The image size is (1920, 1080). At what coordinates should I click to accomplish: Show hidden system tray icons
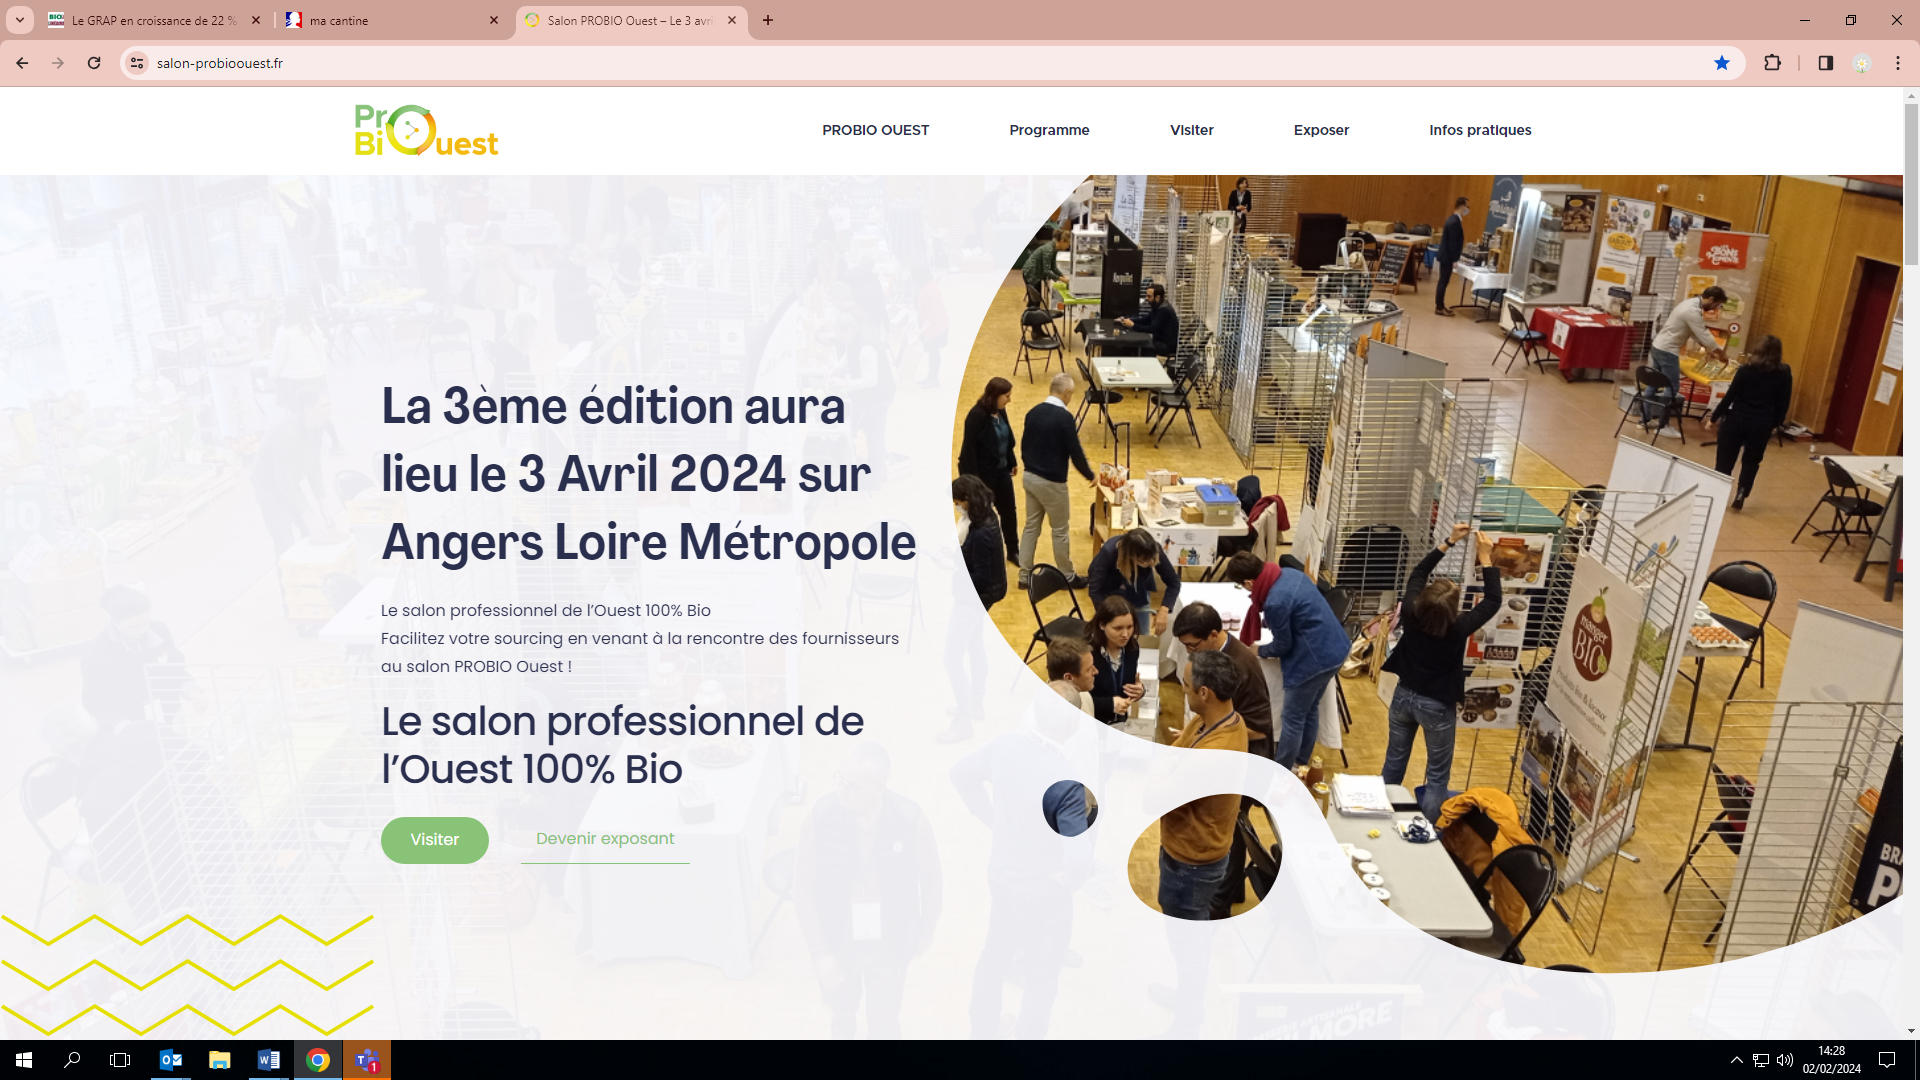tap(1736, 1060)
